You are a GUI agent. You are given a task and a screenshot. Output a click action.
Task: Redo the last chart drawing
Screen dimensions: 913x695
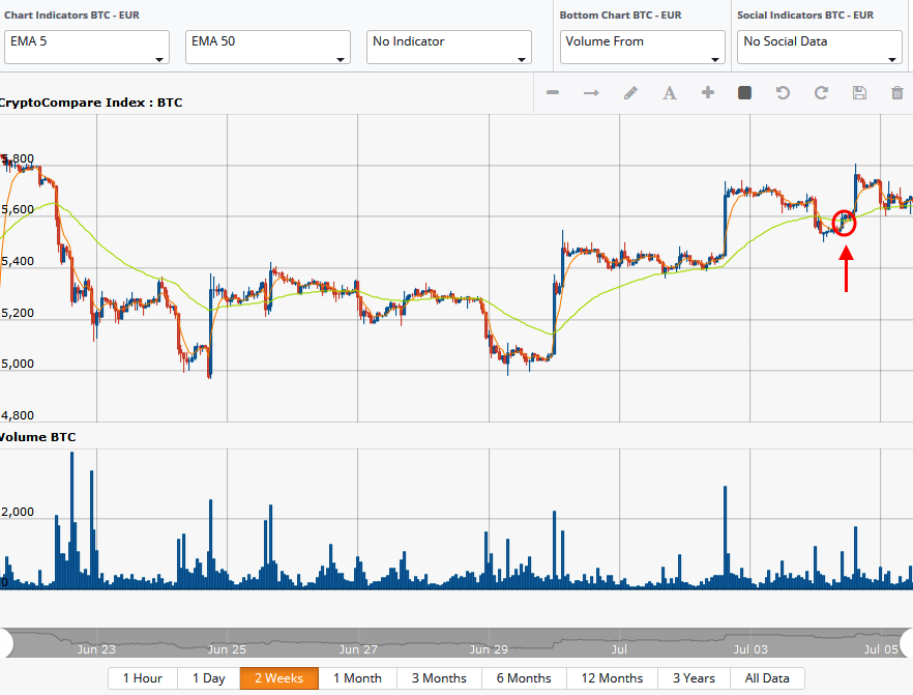[821, 93]
